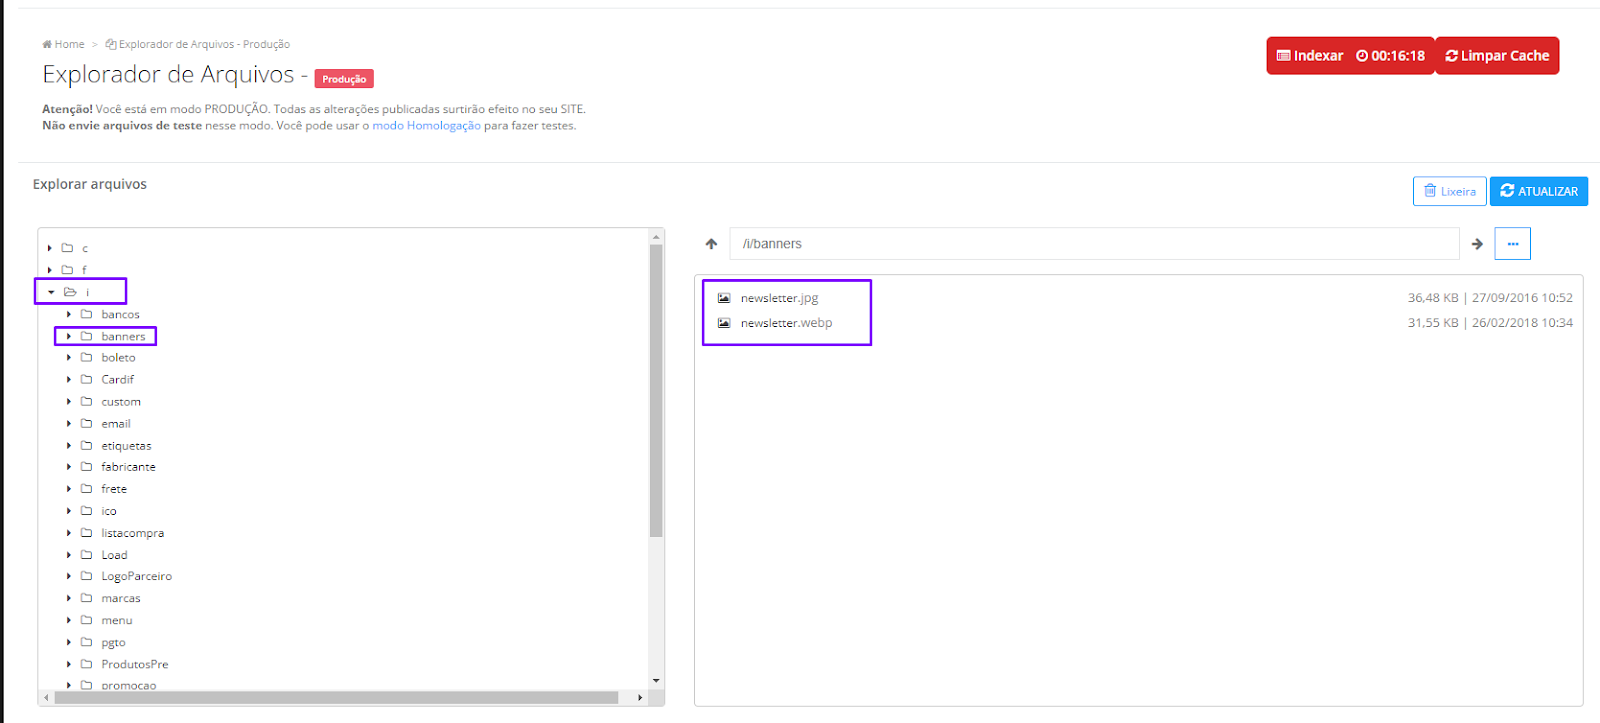Image resolution: width=1600 pixels, height=723 pixels.
Task: Select the custom folder
Action: [121, 401]
